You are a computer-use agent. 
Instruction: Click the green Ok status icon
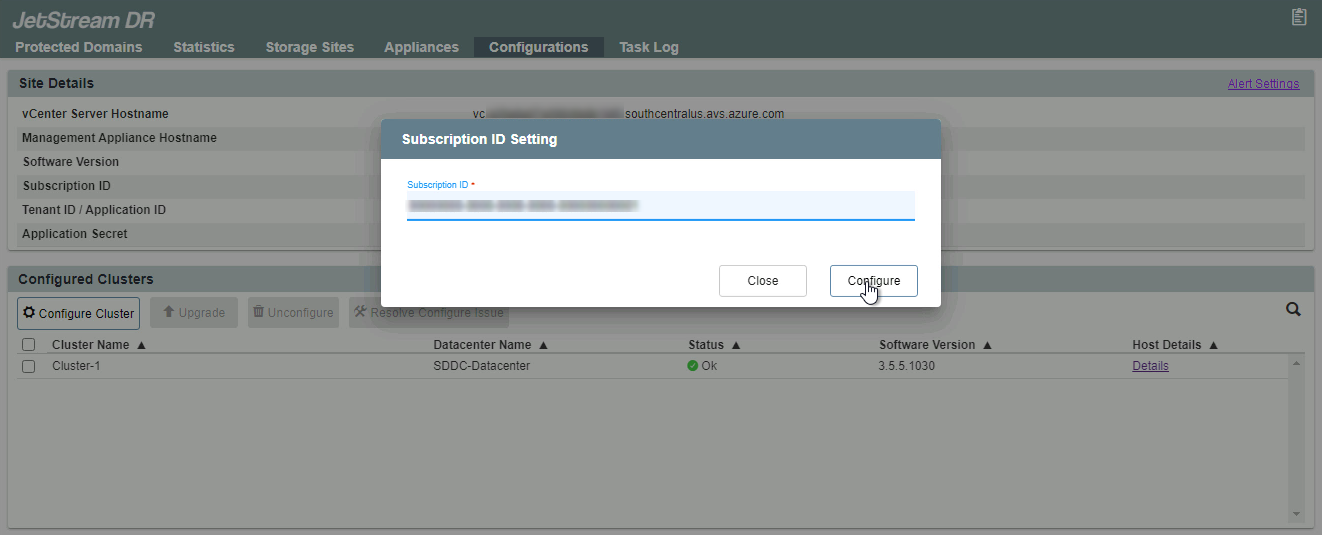pos(692,366)
